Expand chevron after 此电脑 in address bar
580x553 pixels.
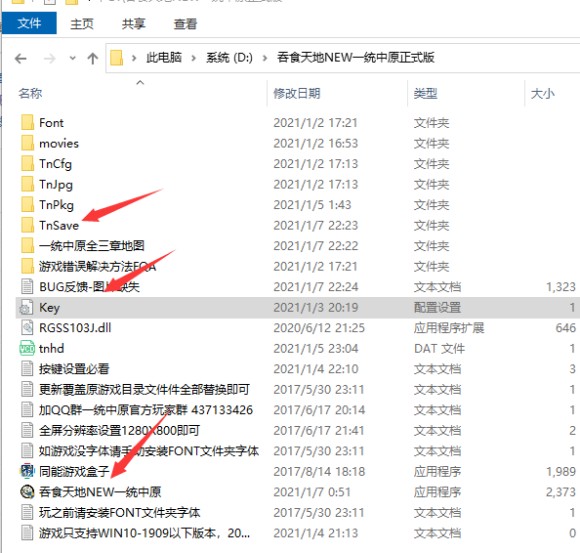point(193,58)
